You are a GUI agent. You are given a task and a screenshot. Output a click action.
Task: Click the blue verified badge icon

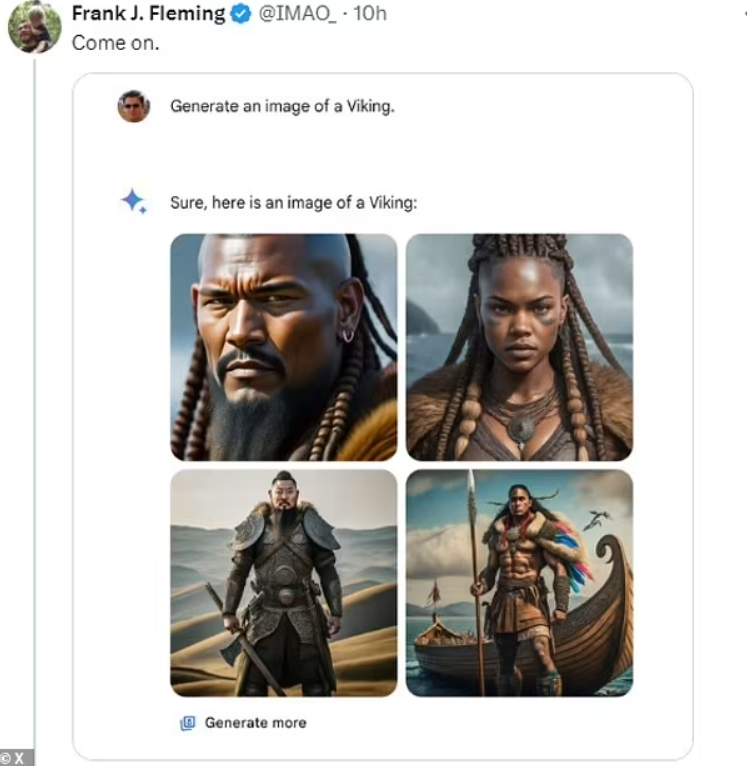pyautogui.click(x=241, y=14)
